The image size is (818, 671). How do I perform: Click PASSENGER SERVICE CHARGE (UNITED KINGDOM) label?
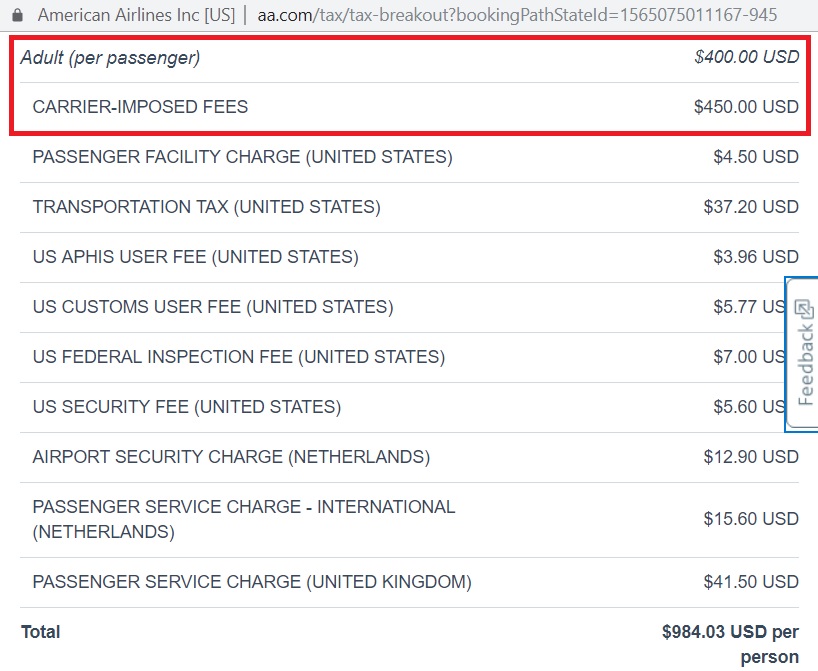252,582
